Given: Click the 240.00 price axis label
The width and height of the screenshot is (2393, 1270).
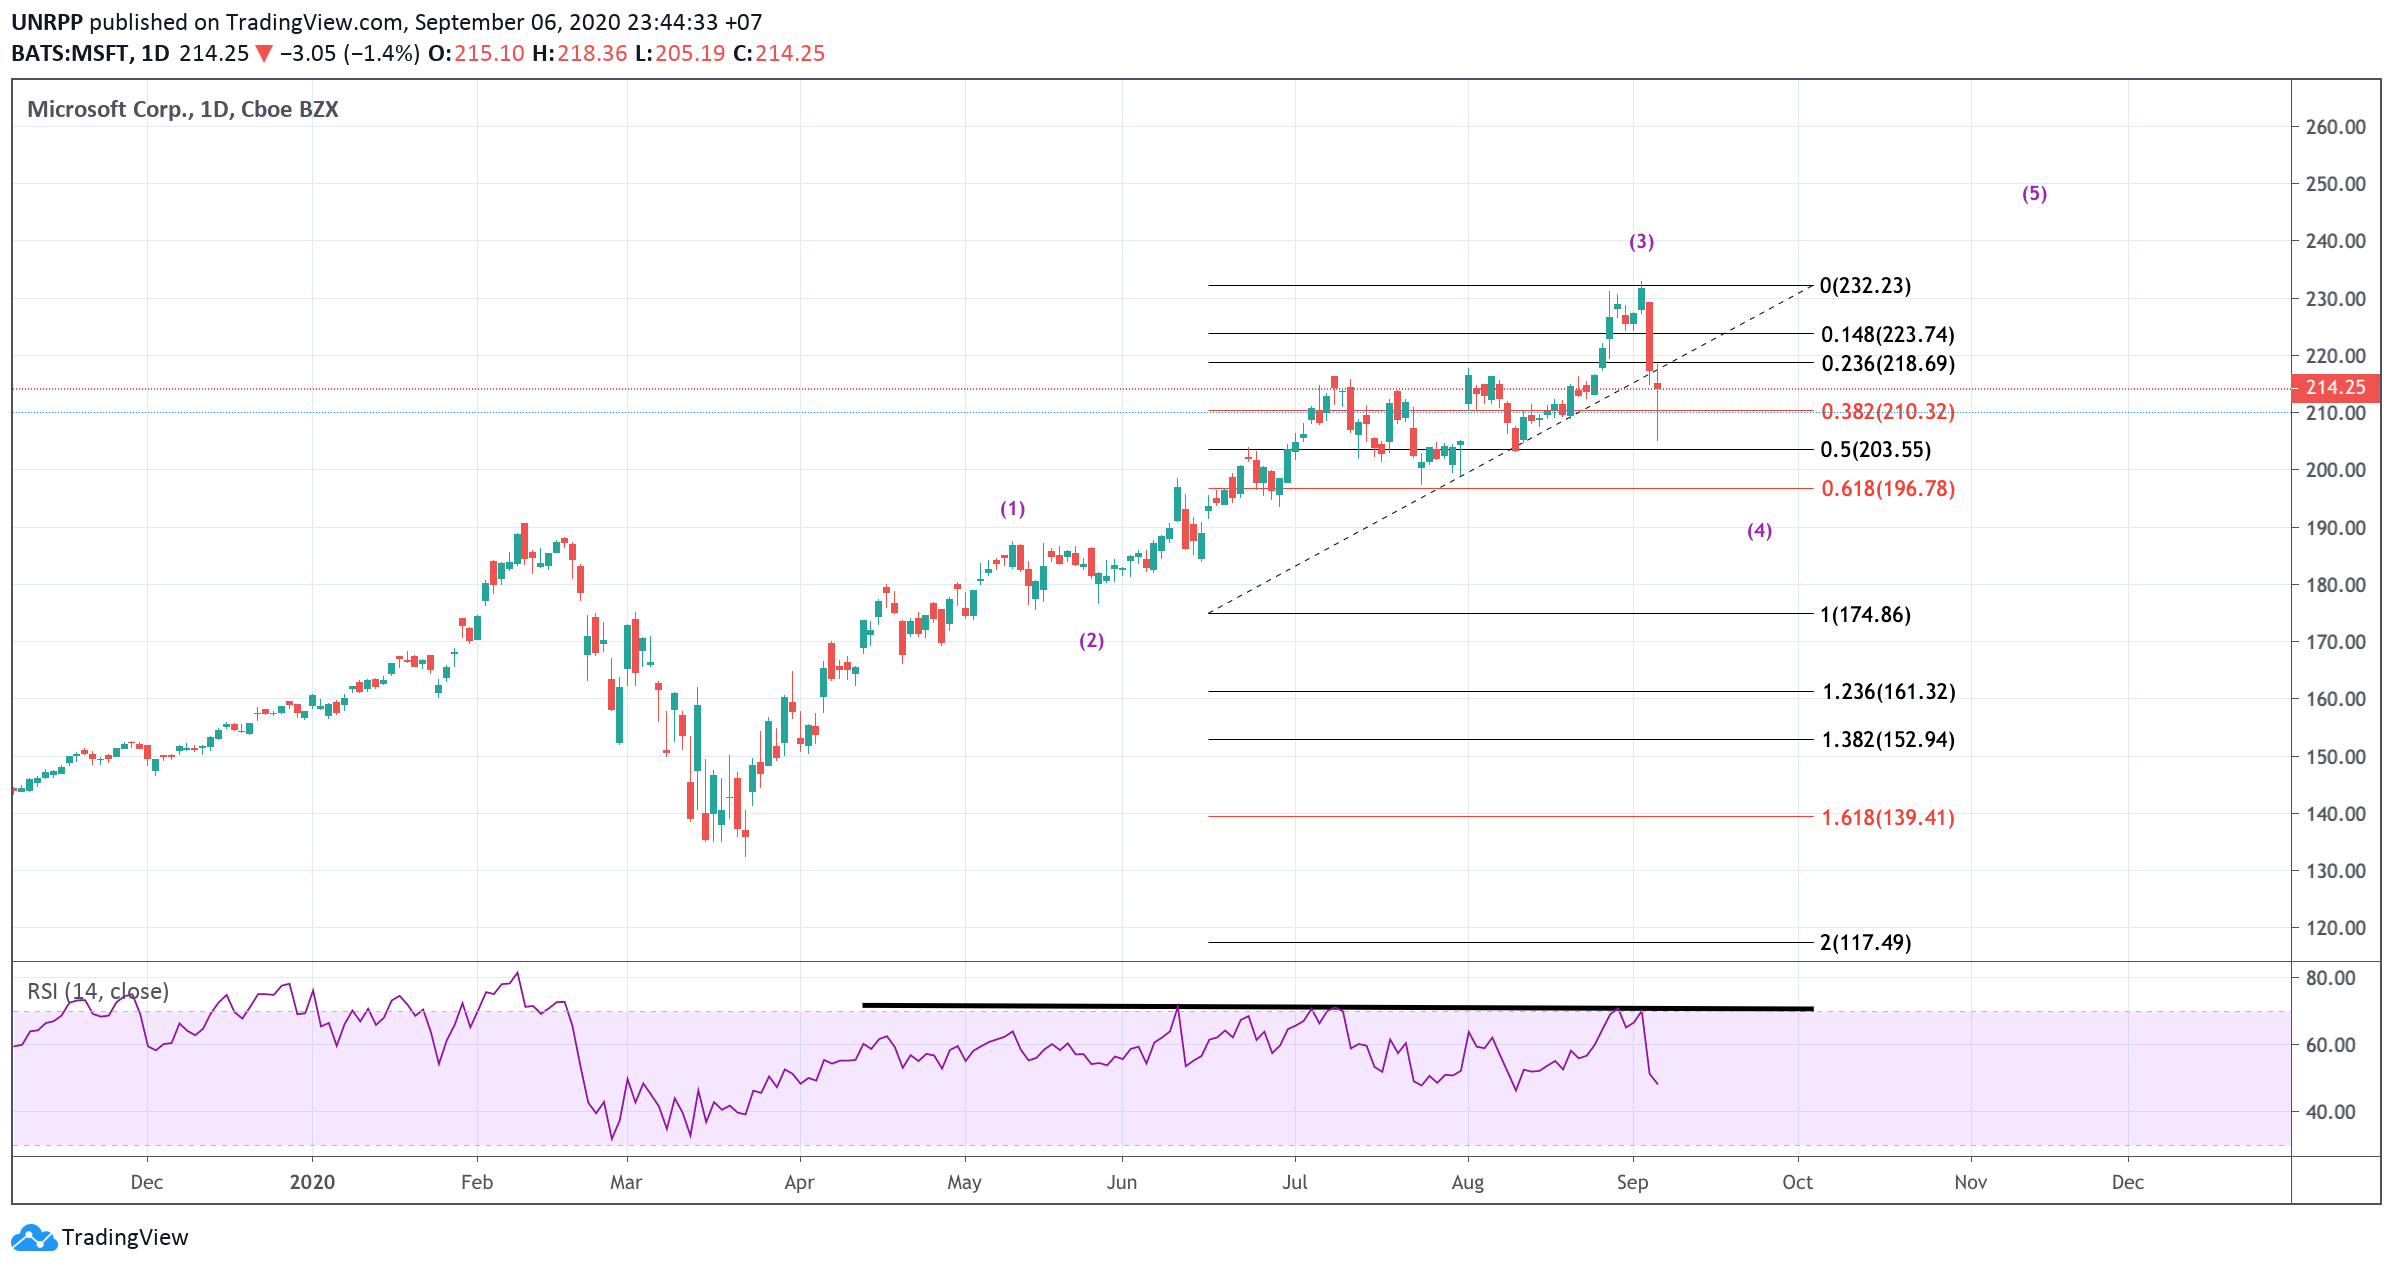Looking at the screenshot, I should coord(2336,241).
